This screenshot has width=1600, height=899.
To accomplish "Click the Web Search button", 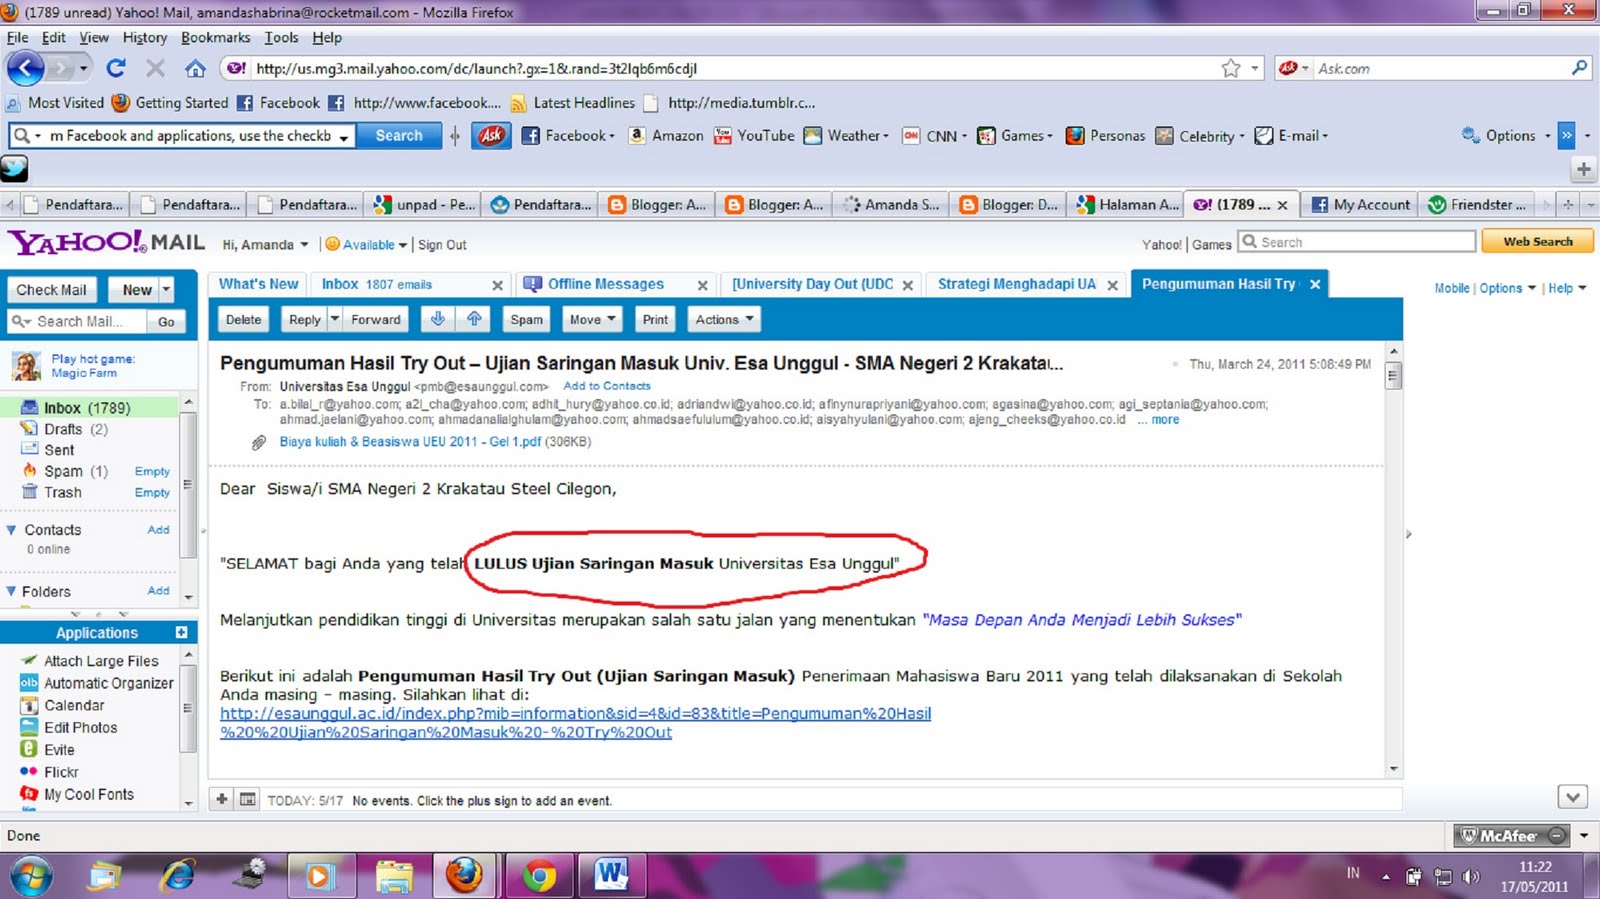I will pyautogui.click(x=1538, y=241).
